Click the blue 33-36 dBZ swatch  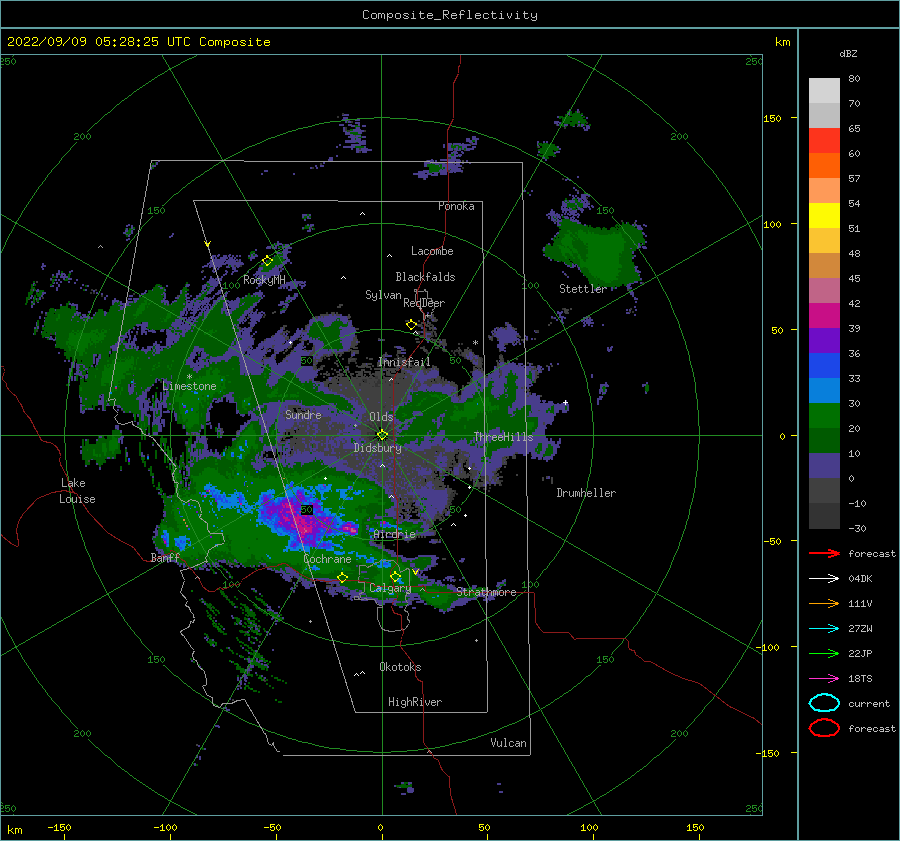[x=824, y=366]
